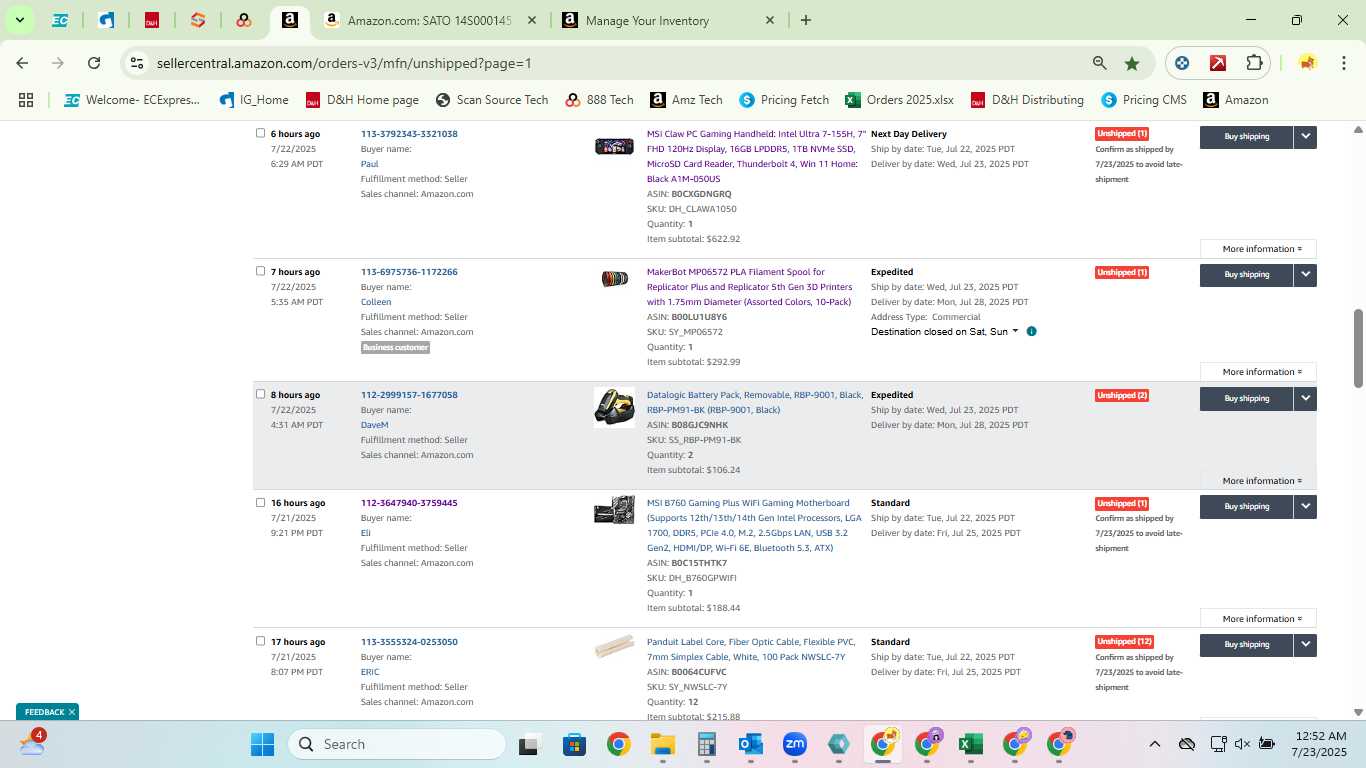Expand Buy shipping arrow for MSI B760 order
Screen dimensions: 1366x768
coord(1305,507)
